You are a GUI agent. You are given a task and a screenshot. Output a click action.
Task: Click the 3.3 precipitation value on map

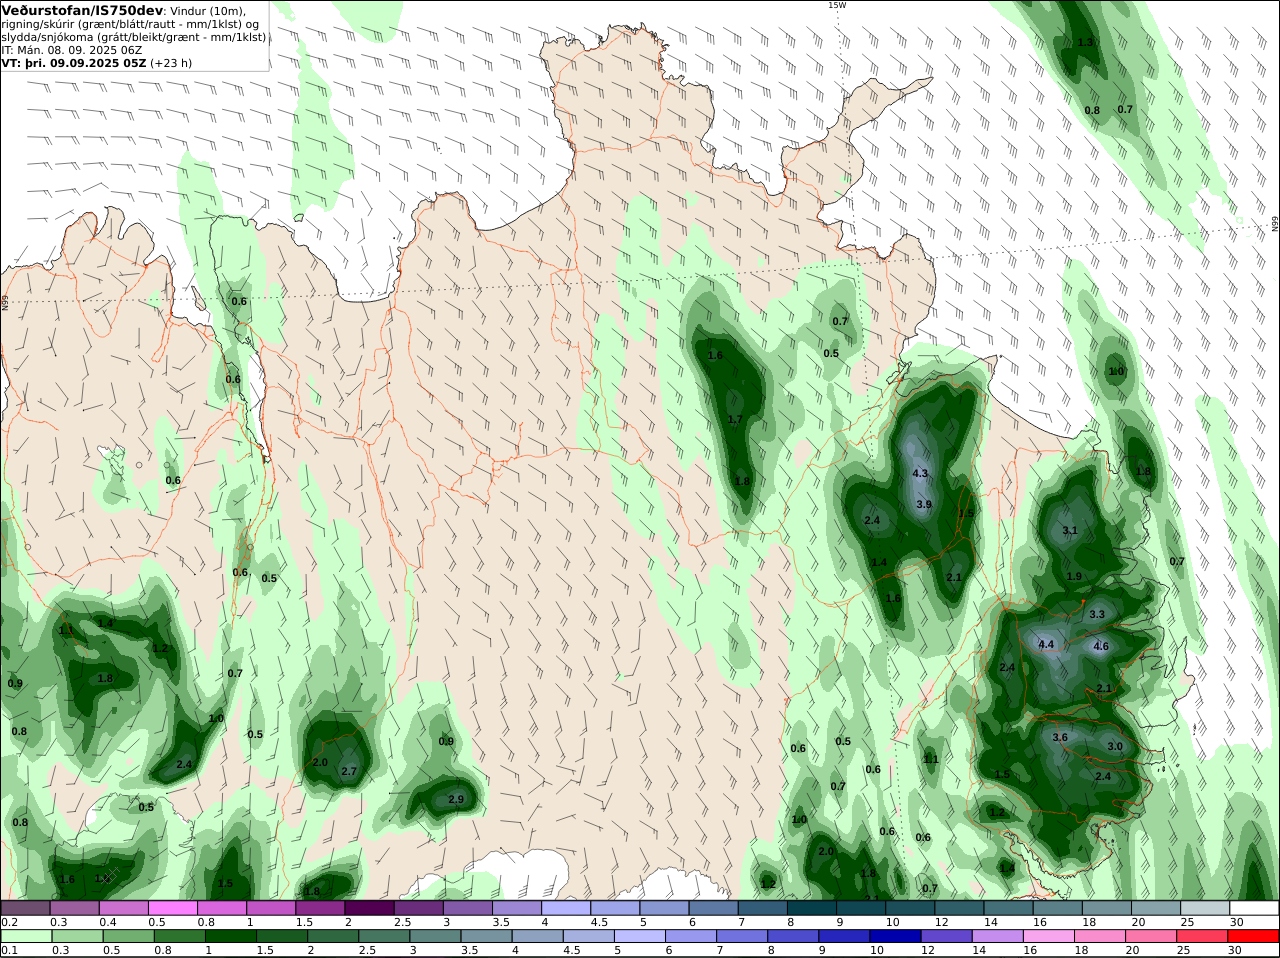pos(1097,615)
